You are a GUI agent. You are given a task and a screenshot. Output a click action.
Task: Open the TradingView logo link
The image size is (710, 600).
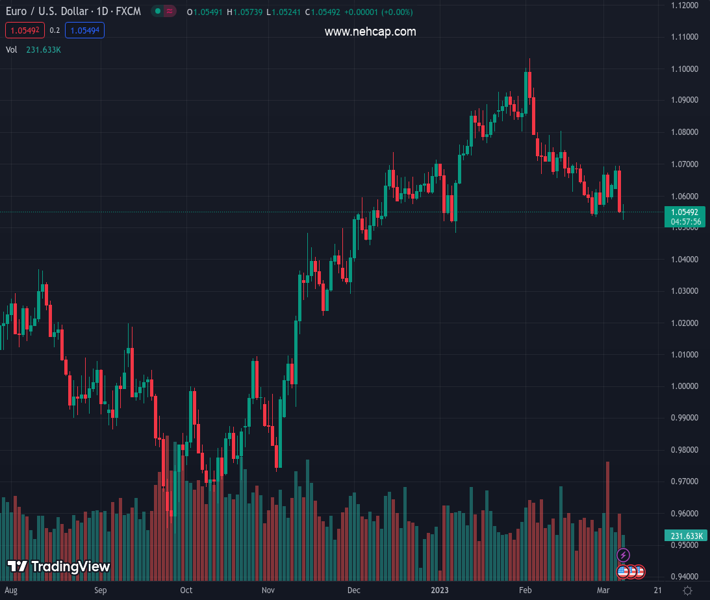coord(58,567)
